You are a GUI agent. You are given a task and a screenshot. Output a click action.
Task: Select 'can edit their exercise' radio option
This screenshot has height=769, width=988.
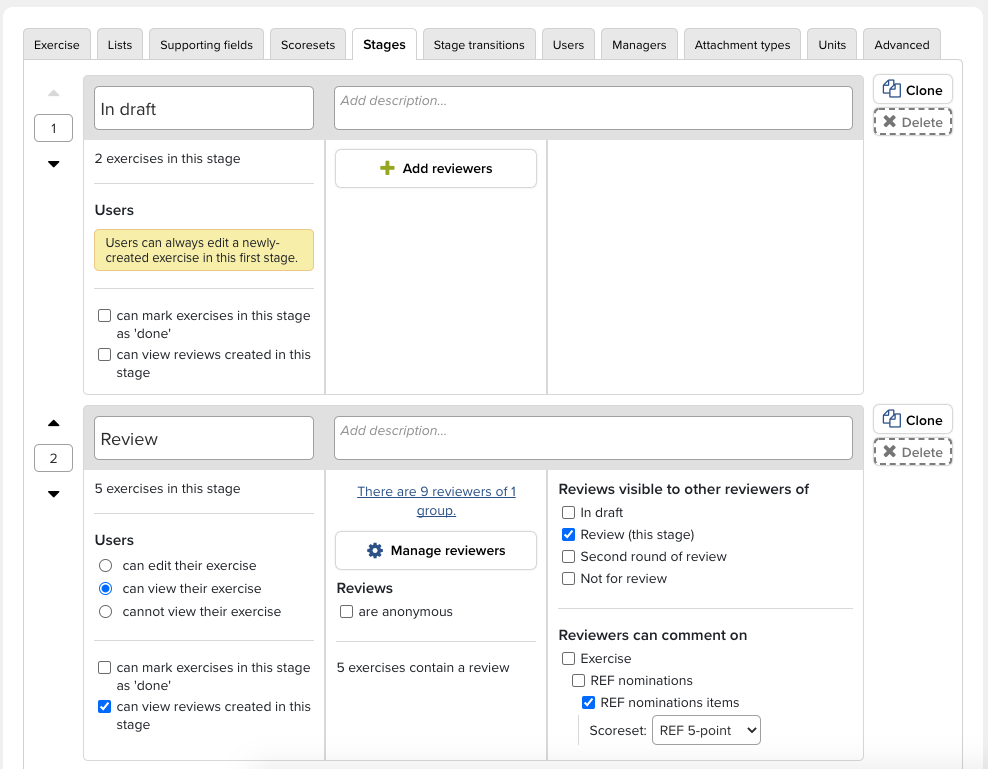coord(105,566)
